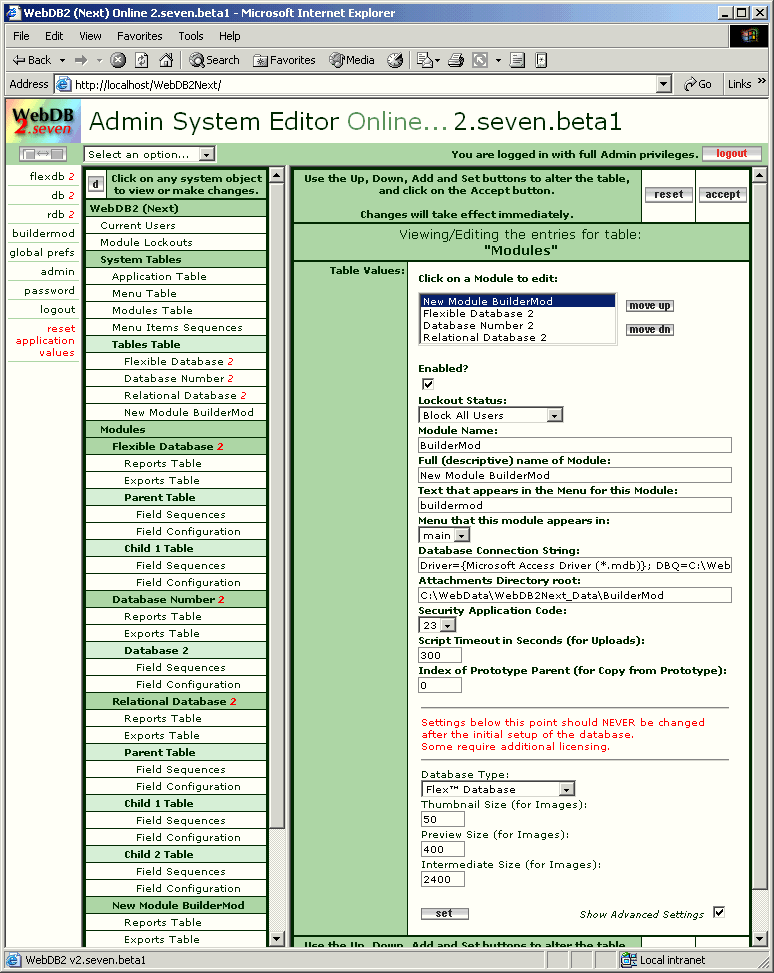This screenshot has width=774, height=973.
Task: Open 'Menu Items Sequences' in the tree
Action: click(176, 327)
